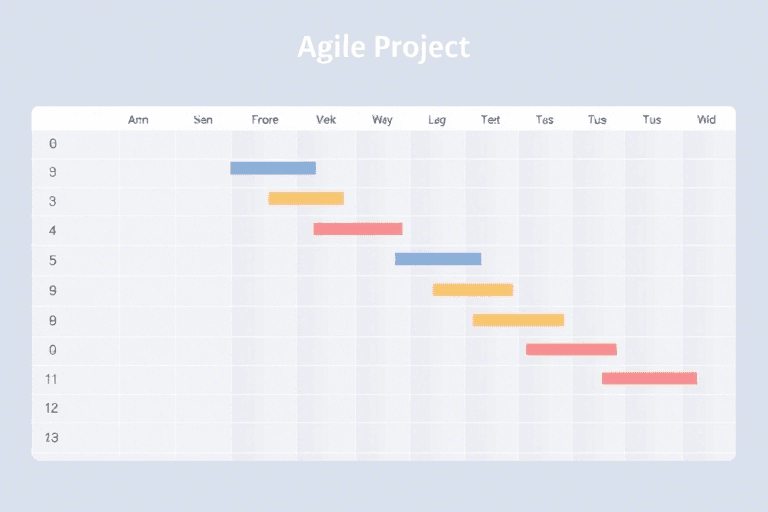Select the Wid column header

pos(706,120)
